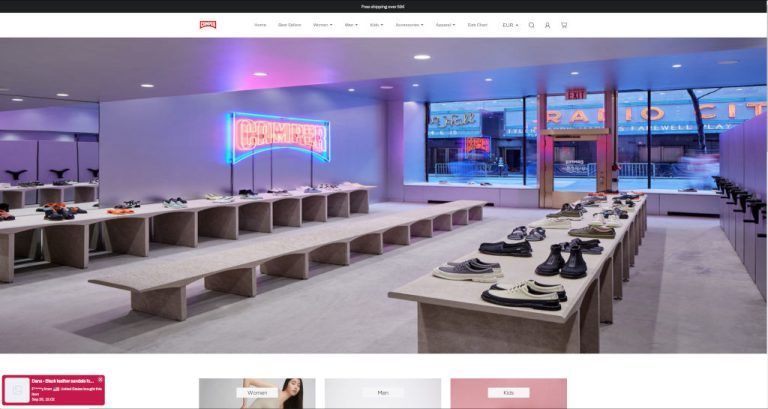Go to Home in navigation menu

coord(260,25)
